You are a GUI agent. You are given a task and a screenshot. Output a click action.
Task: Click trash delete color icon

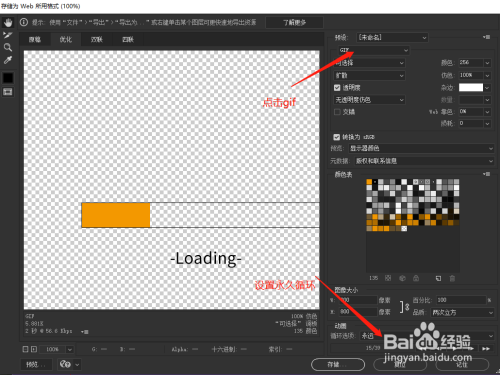click(x=452, y=278)
